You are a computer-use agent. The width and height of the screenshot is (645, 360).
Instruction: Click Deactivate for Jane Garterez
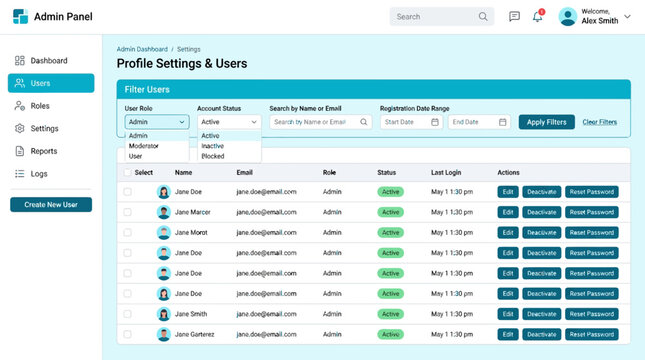click(541, 334)
